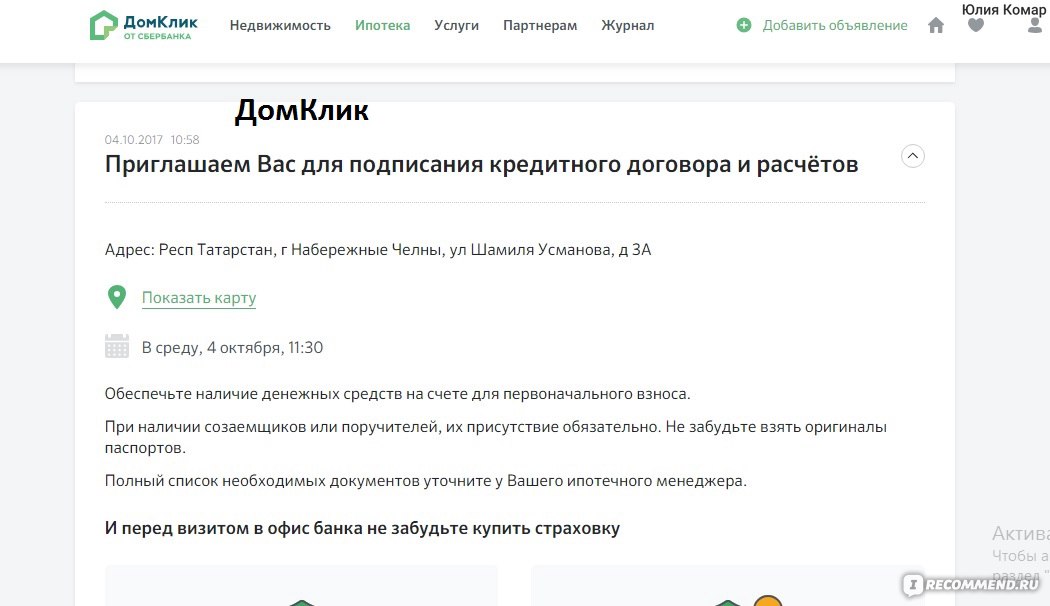Click the timestamp 04.10.2017 10:58

tap(152, 140)
